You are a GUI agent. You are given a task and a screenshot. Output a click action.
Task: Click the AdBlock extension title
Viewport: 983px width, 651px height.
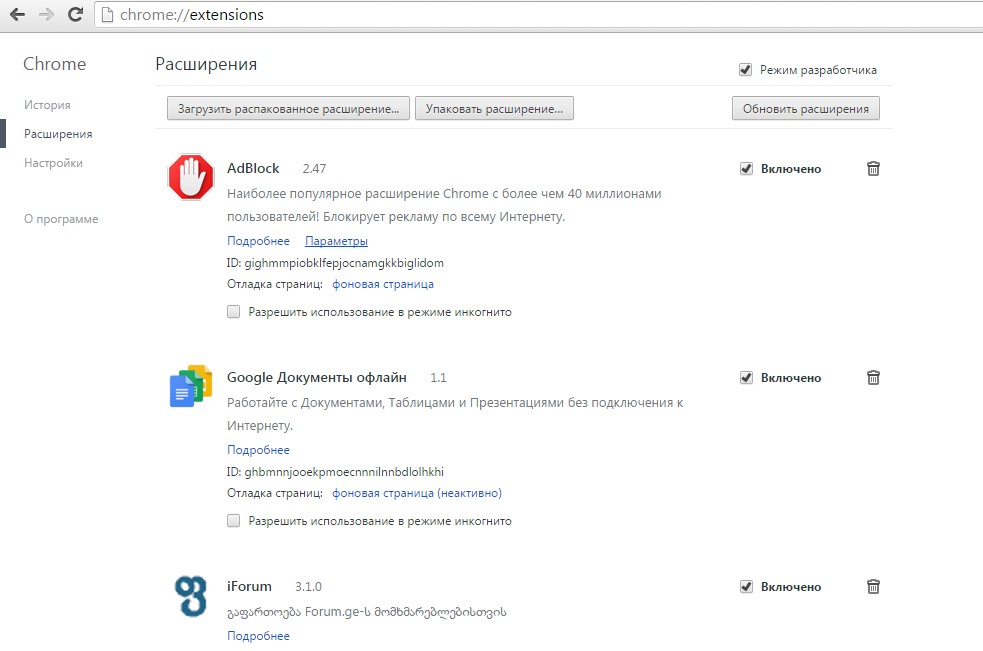tap(253, 168)
